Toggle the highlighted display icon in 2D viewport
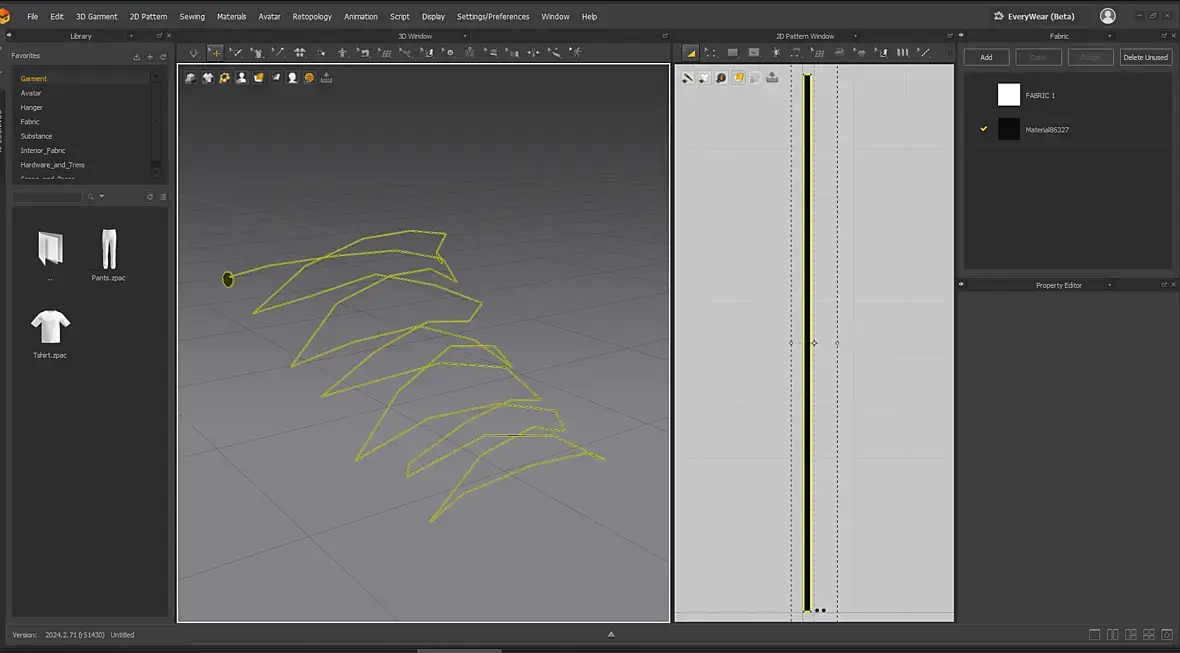 click(x=738, y=78)
